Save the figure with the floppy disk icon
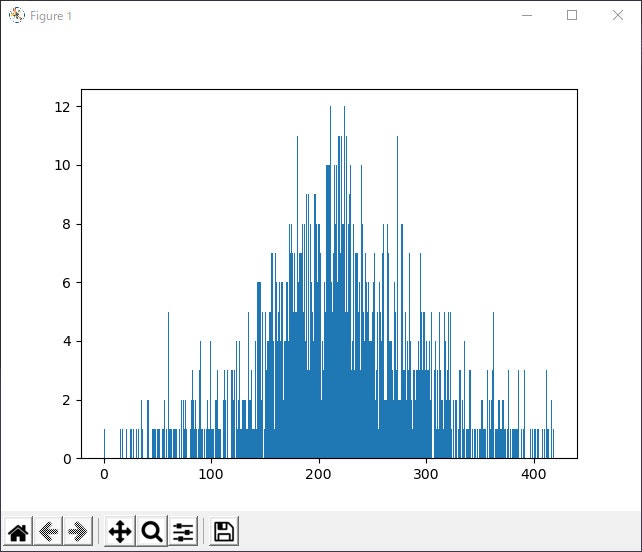 [x=224, y=532]
